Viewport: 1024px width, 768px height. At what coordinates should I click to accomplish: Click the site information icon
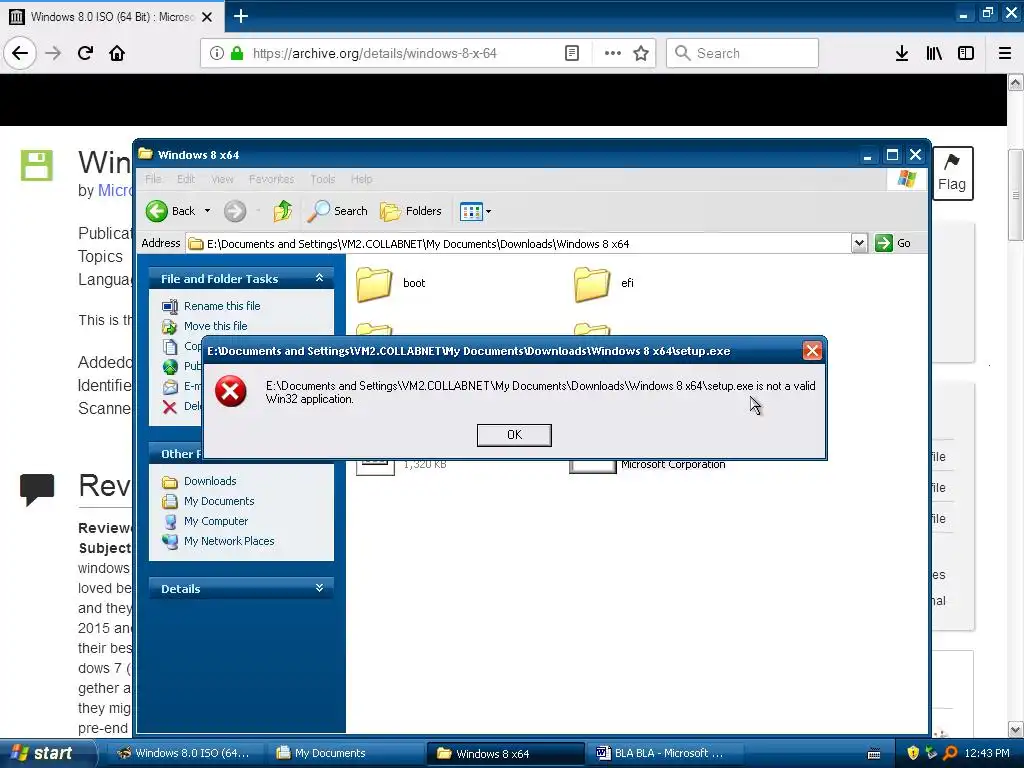(216, 53)
